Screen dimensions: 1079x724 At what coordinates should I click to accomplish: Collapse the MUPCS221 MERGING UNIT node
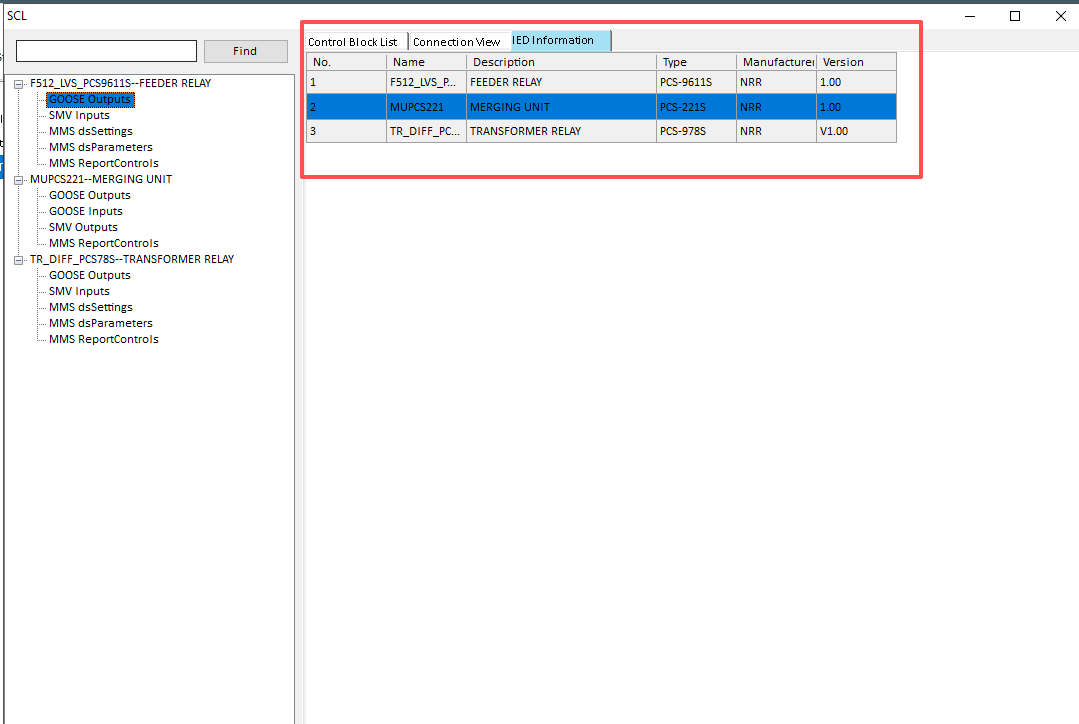pyautogui.click(x=17, y=179)
